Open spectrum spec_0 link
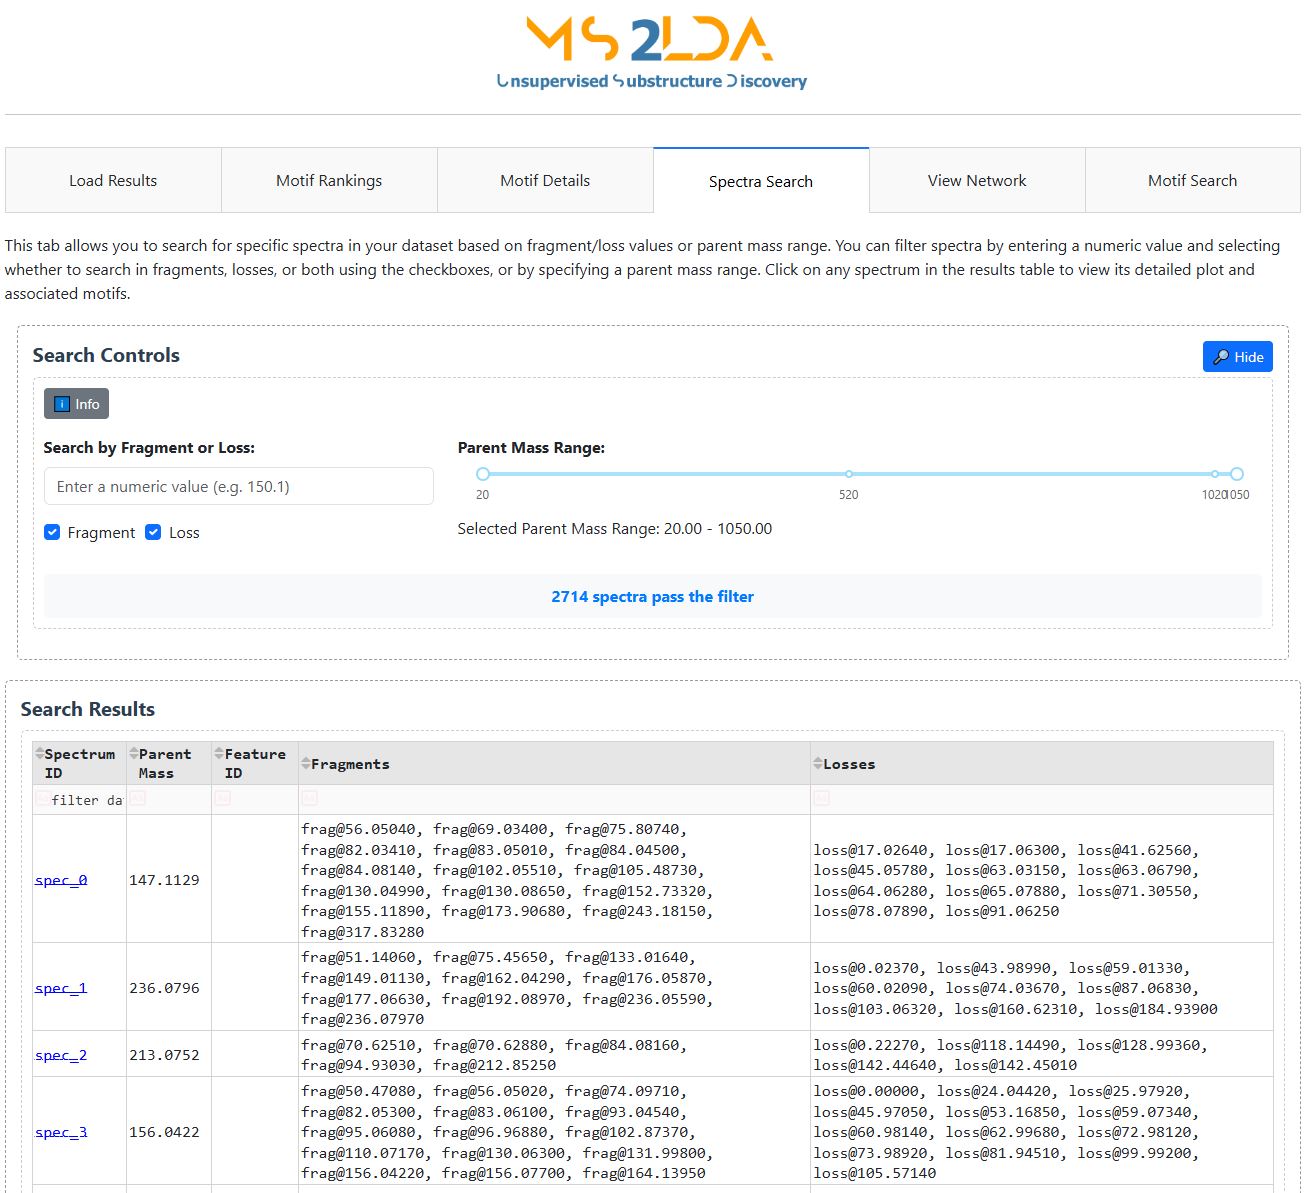Viewport: 1309px width, 1193px height. pos(61,880)
